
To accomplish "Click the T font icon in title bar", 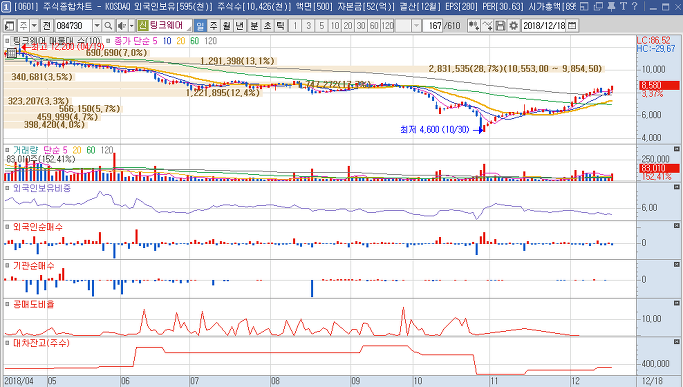I will point(623,6).
